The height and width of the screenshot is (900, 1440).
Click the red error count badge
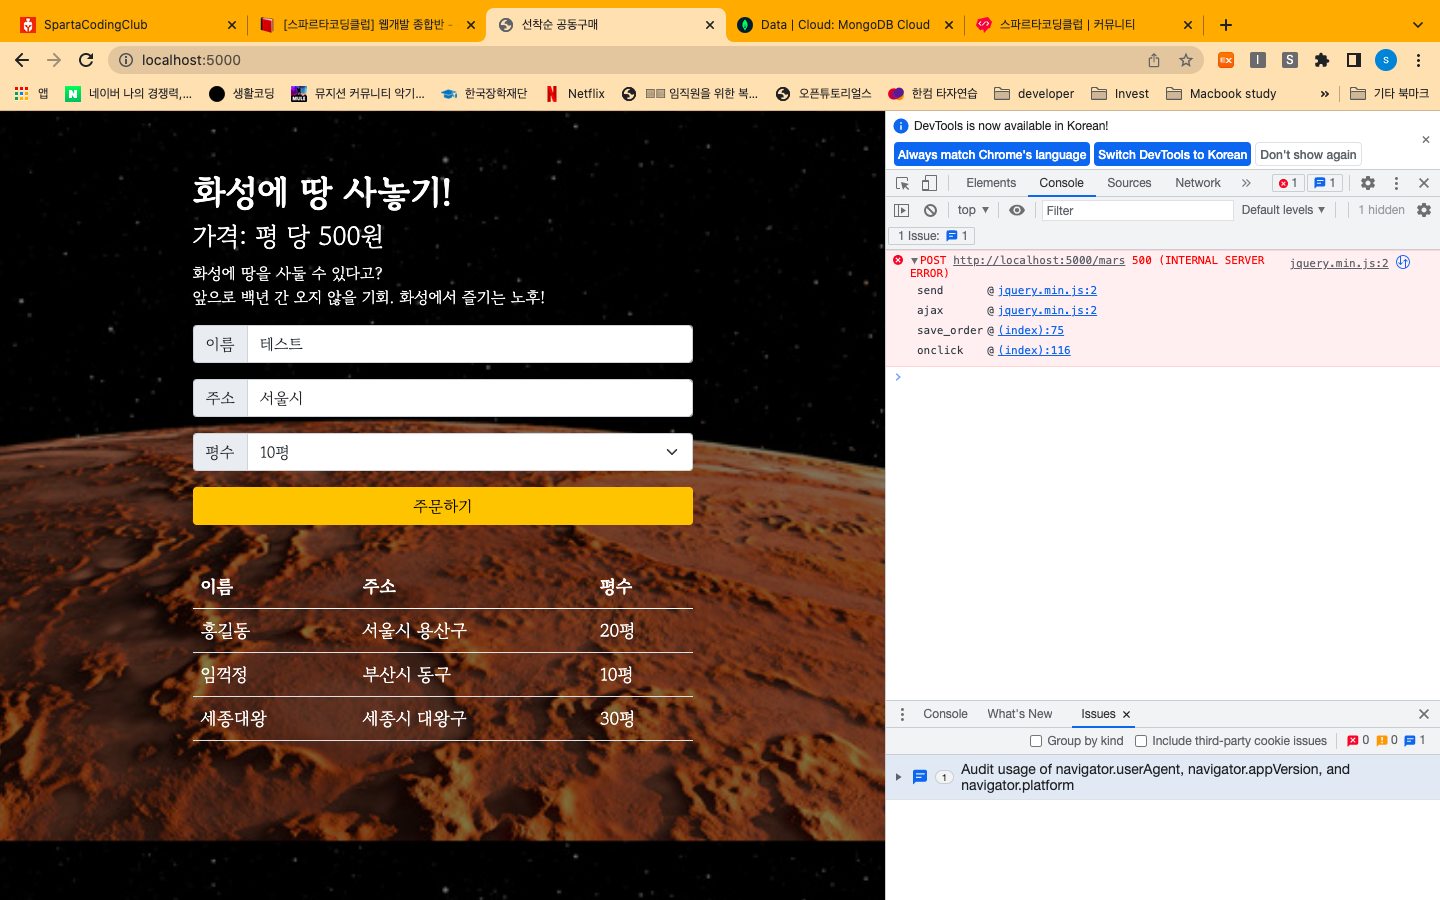coord(1288,183)
